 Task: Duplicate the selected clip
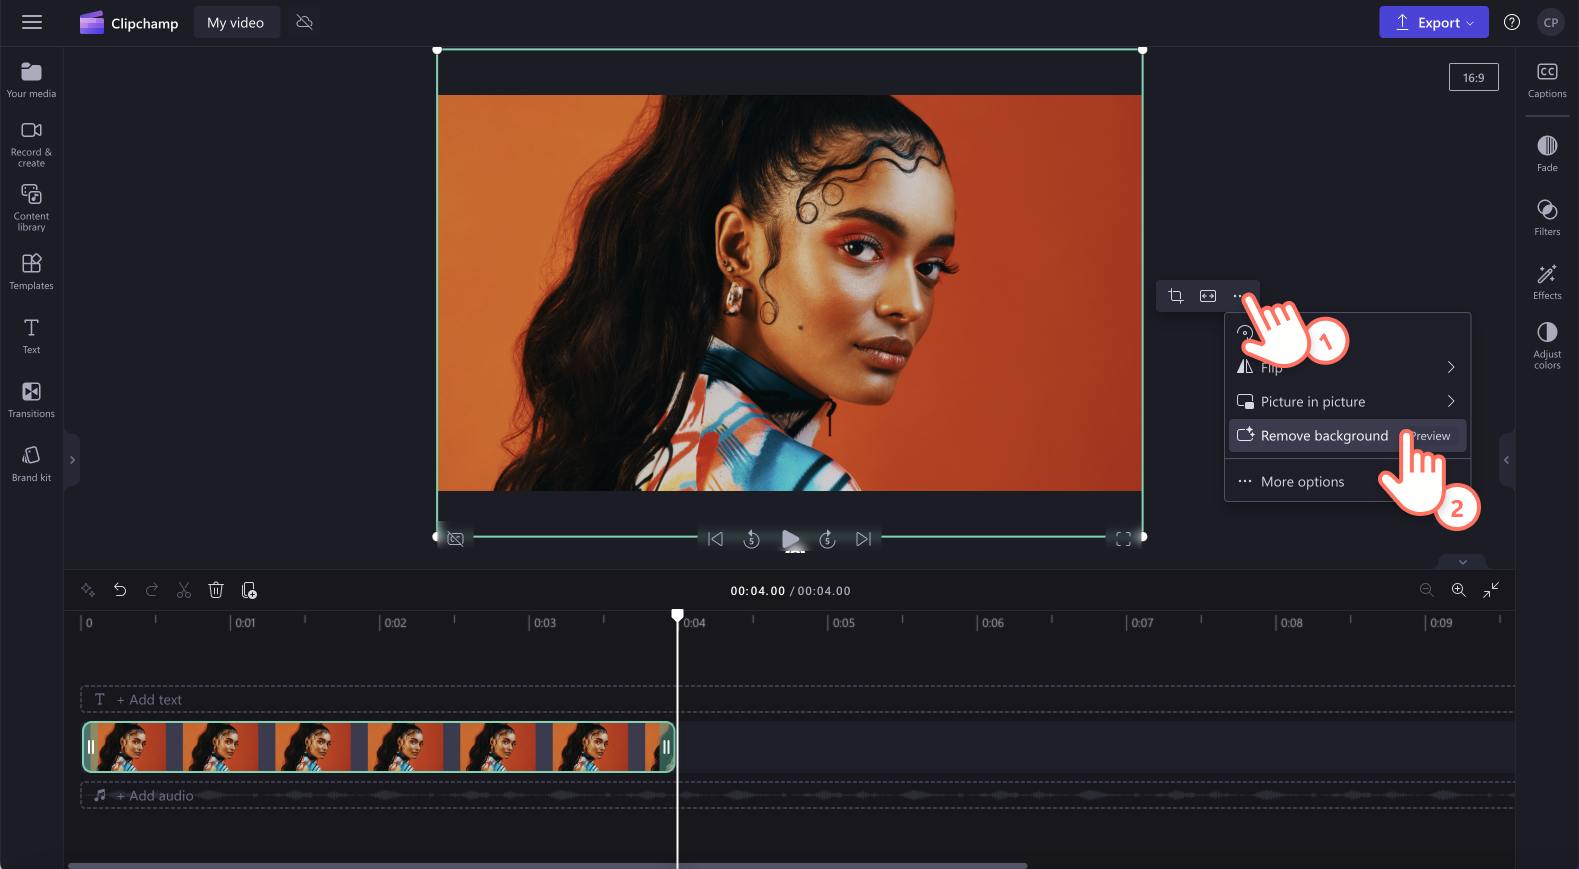249,590
